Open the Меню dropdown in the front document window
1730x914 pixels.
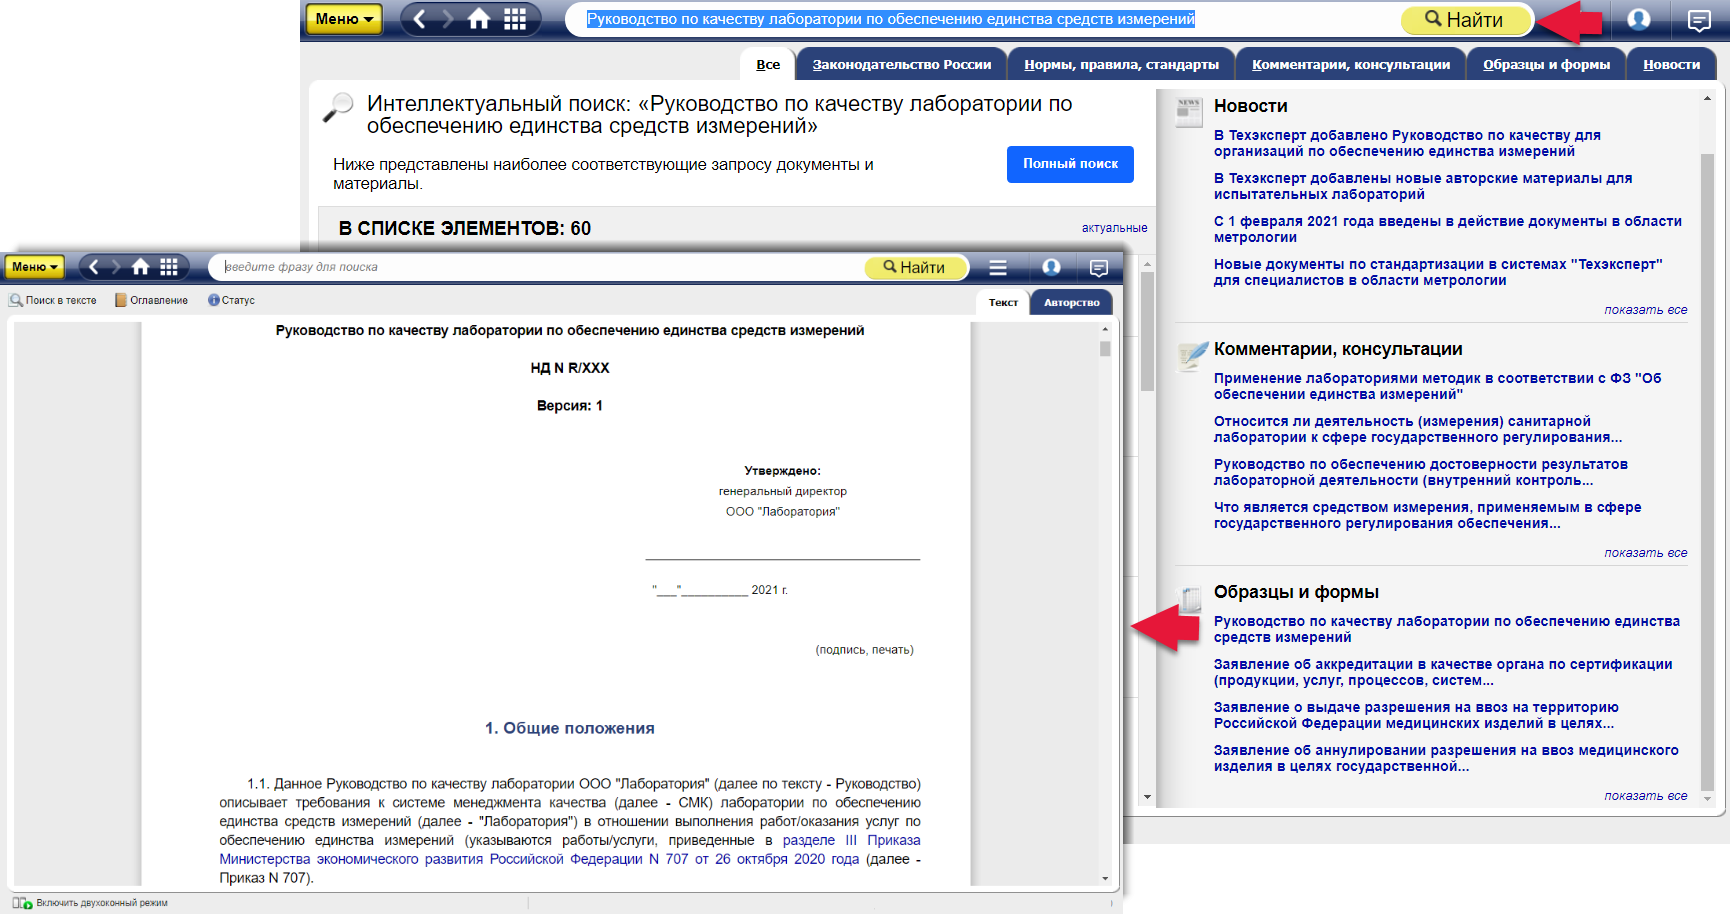(34, 267)
